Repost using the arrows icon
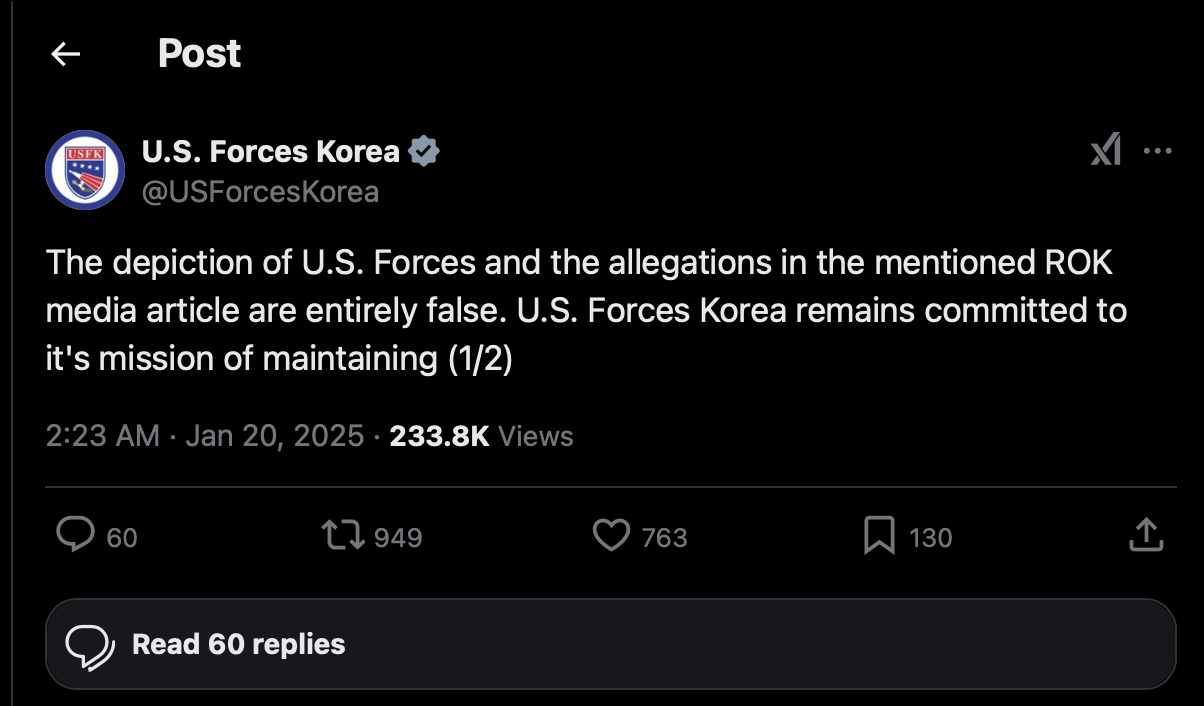This screenshot has height=706, width=1204. coord(342,536)
